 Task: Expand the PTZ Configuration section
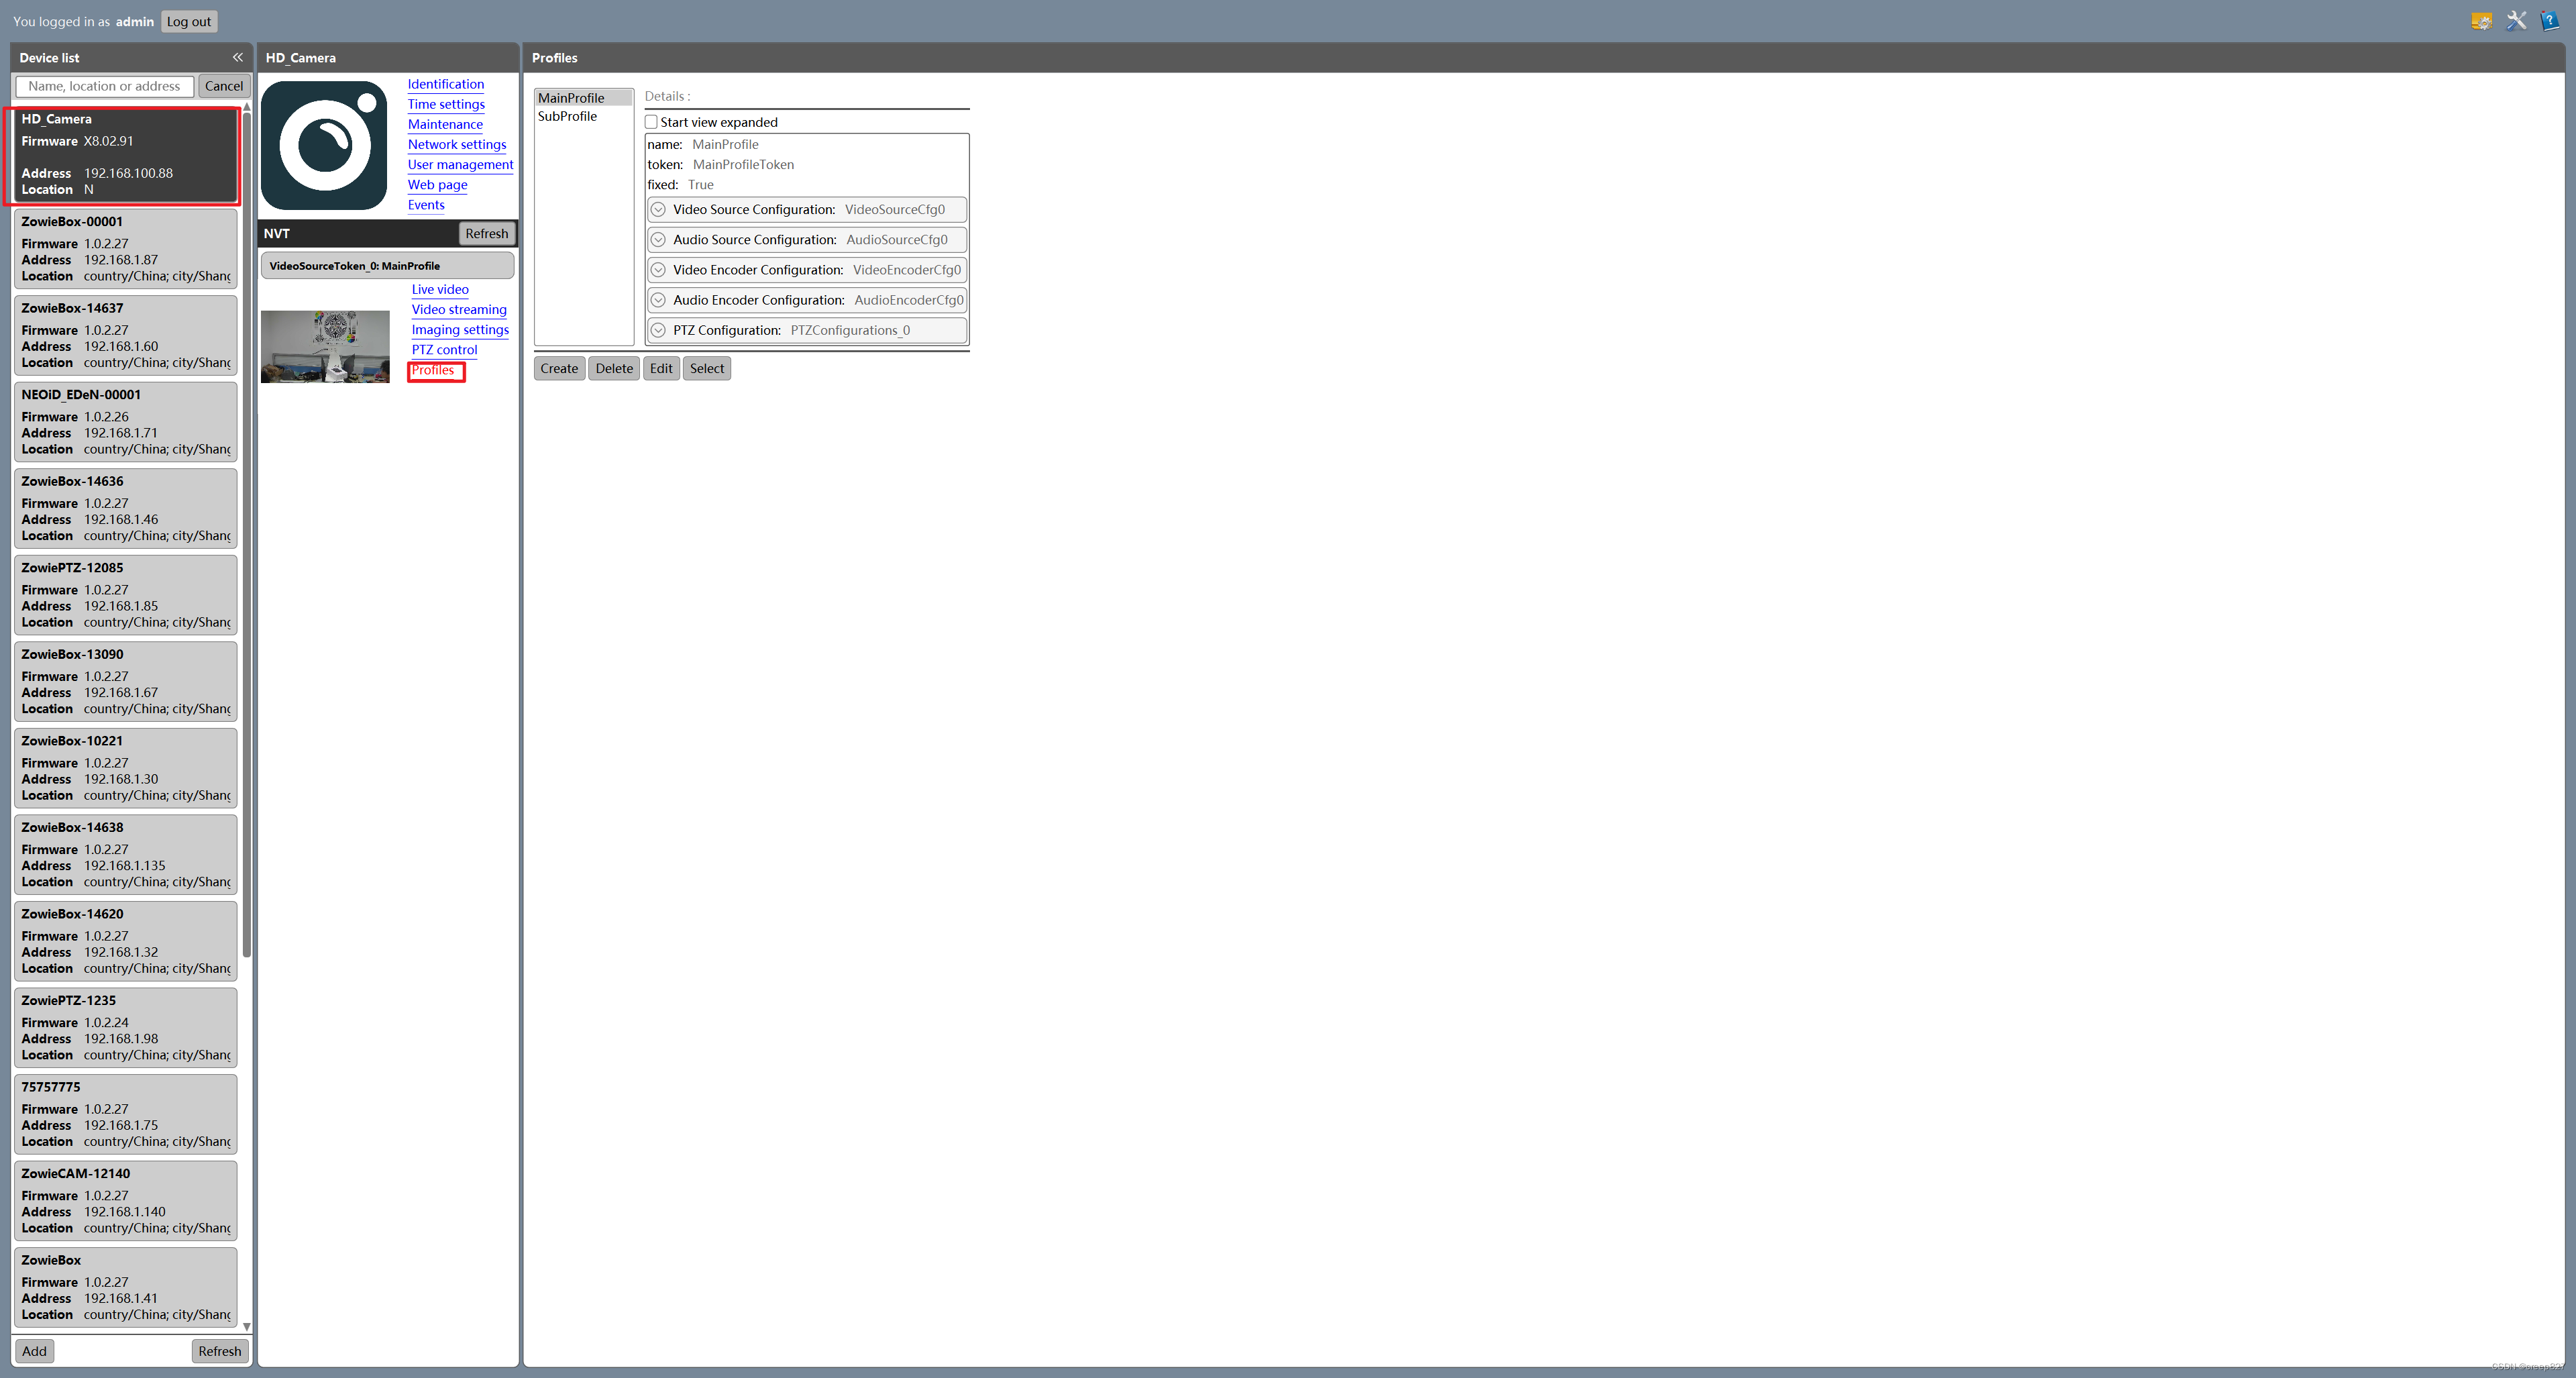(x=658, y=330)
